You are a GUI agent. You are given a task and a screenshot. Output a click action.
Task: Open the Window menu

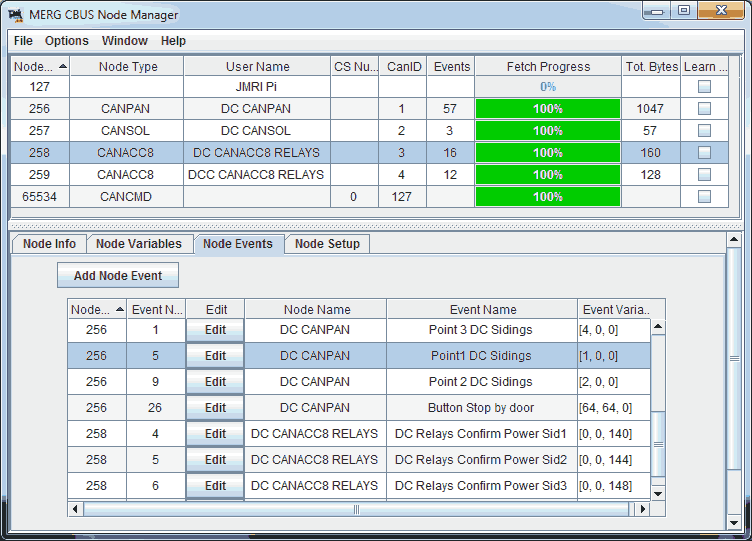click(x=125, y=41)
